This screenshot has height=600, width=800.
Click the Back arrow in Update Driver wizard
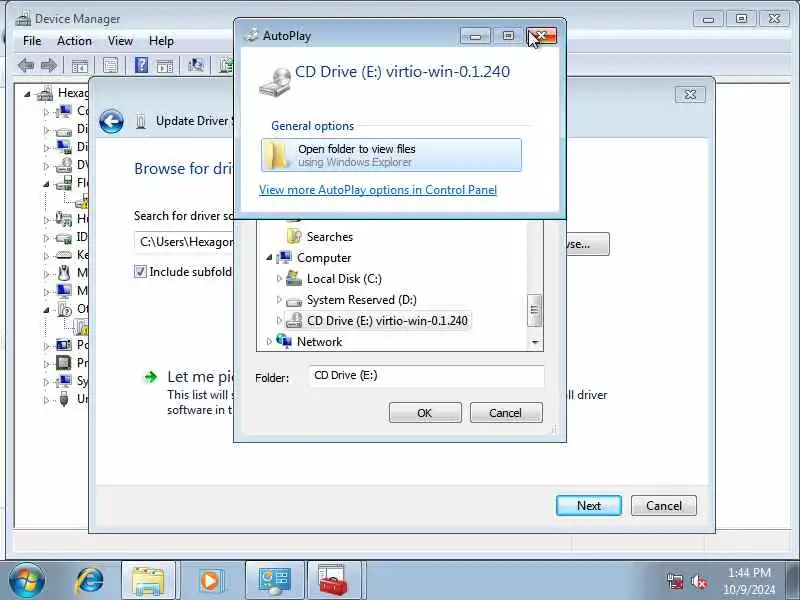pyautogui.click(x=111, y=121)
